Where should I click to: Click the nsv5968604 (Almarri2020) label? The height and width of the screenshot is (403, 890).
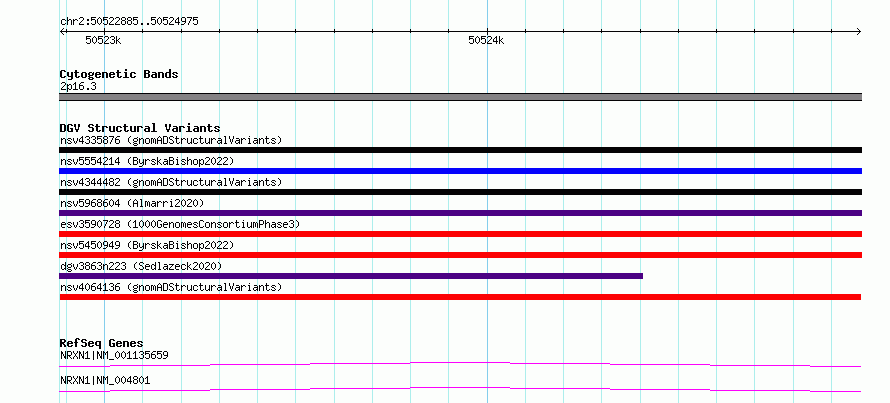[x=132, y=203]
